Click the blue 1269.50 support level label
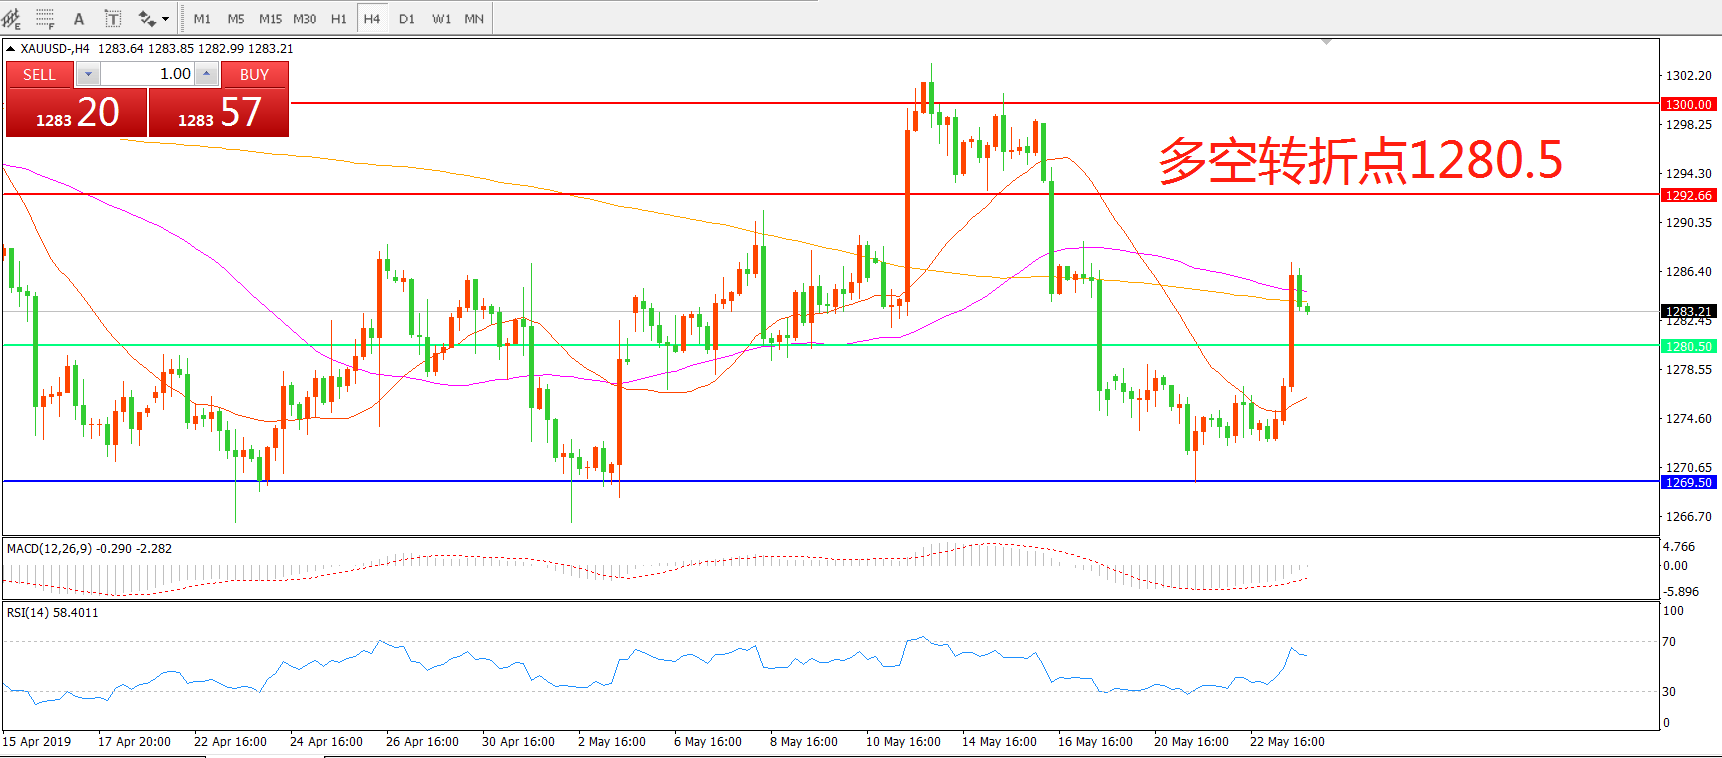Viewport: 1722px width, 758px height. (x=1688, y=482)
